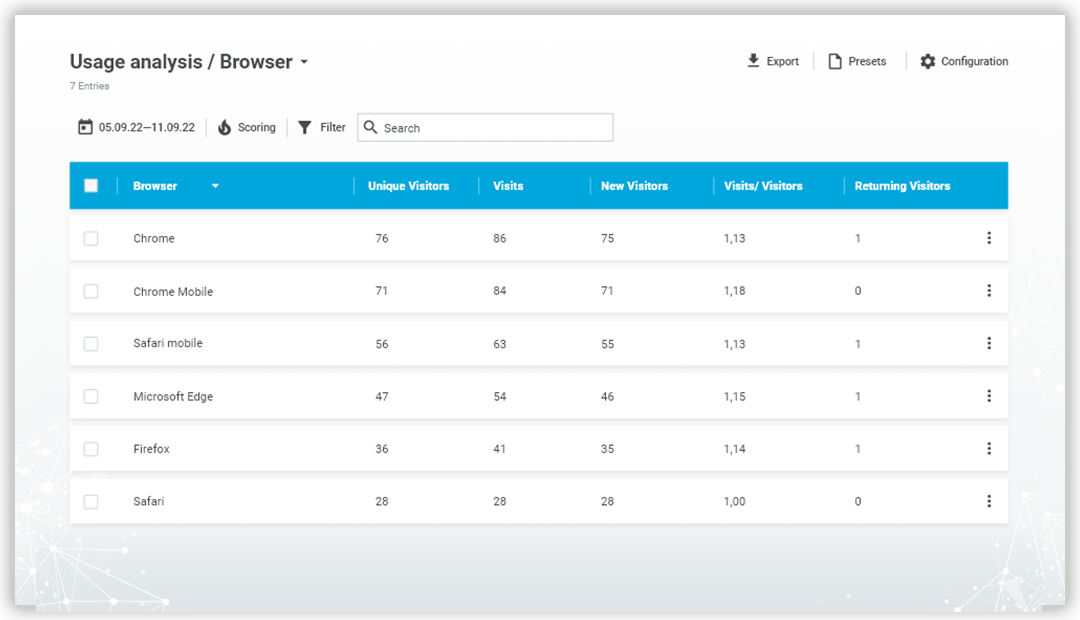Sort by the New Visitors column header
The width and height of the screenshot is (1080, 620).
(x=634, y=186)
